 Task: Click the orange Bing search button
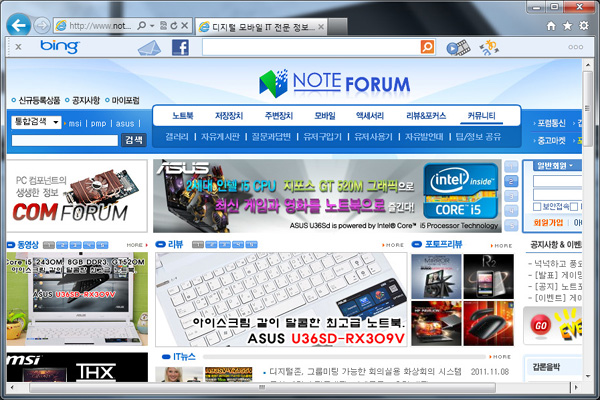[x=427, y=47]
